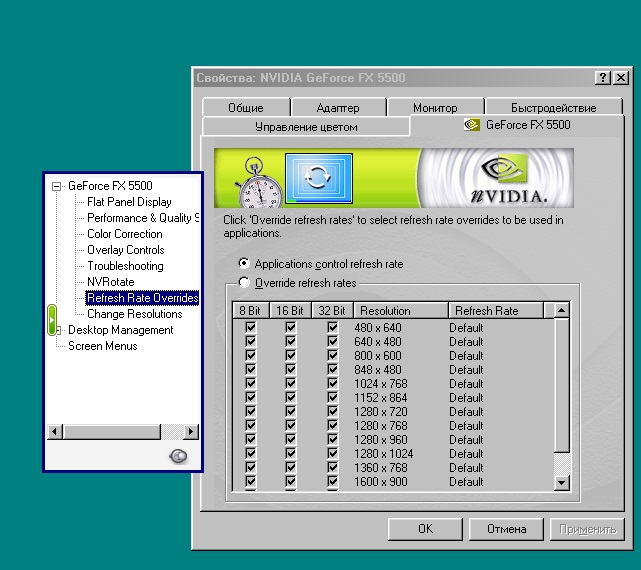Click Default refresh rate for 1600 x 900
The image size is (641, 570).
(x=466, y=481)
